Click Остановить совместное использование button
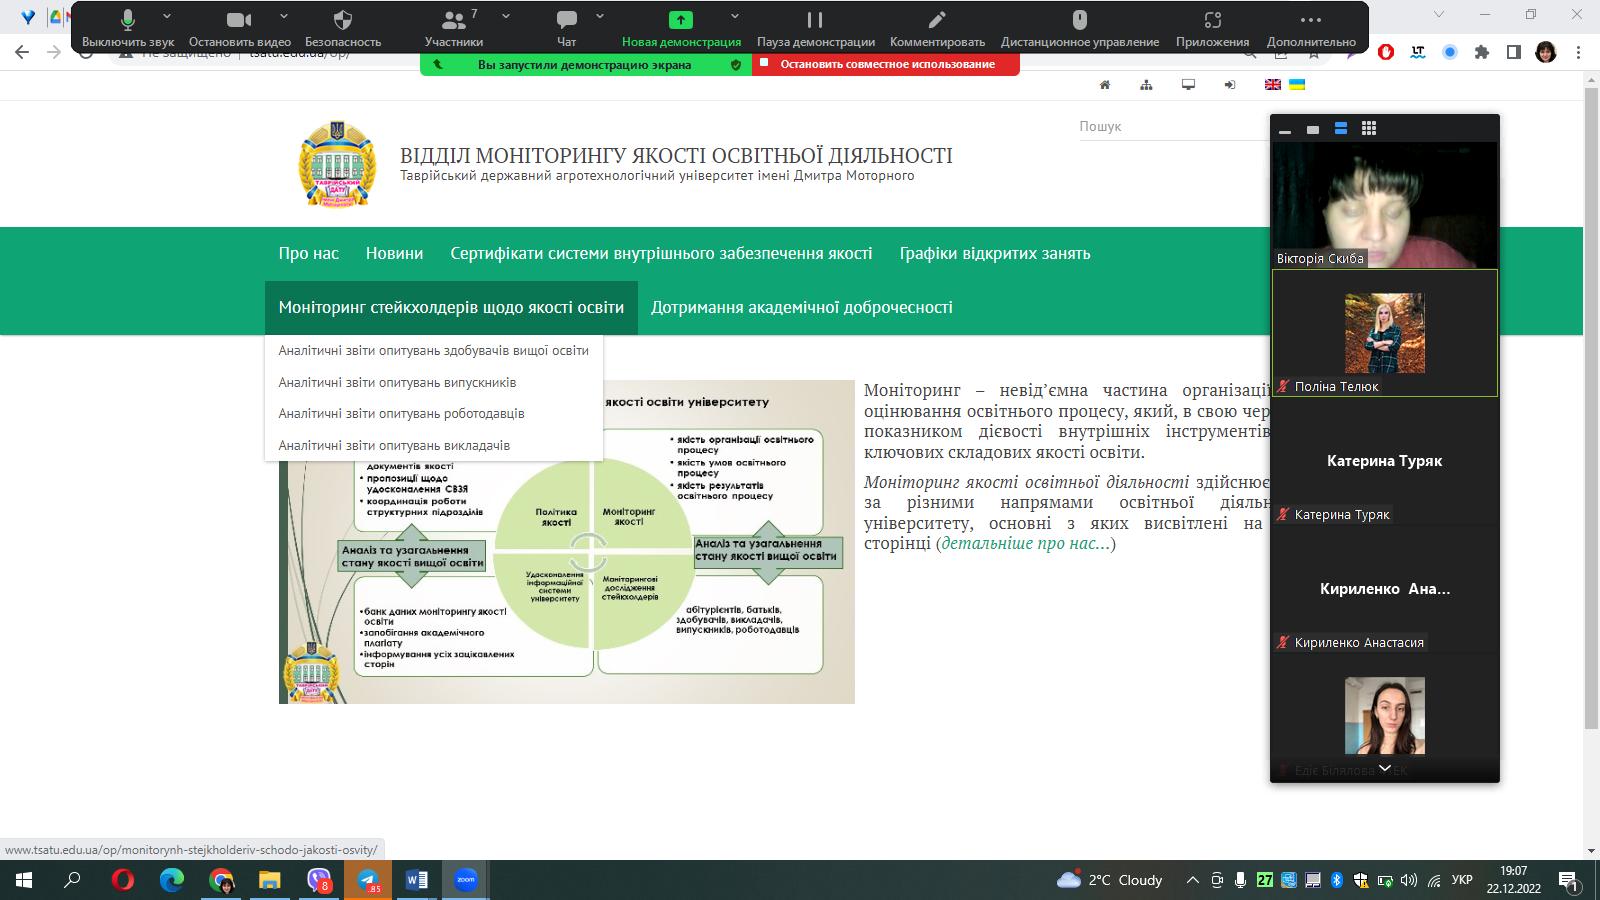Image resolution: width=1600 pixels, height=900 pixels. (886, 64)
